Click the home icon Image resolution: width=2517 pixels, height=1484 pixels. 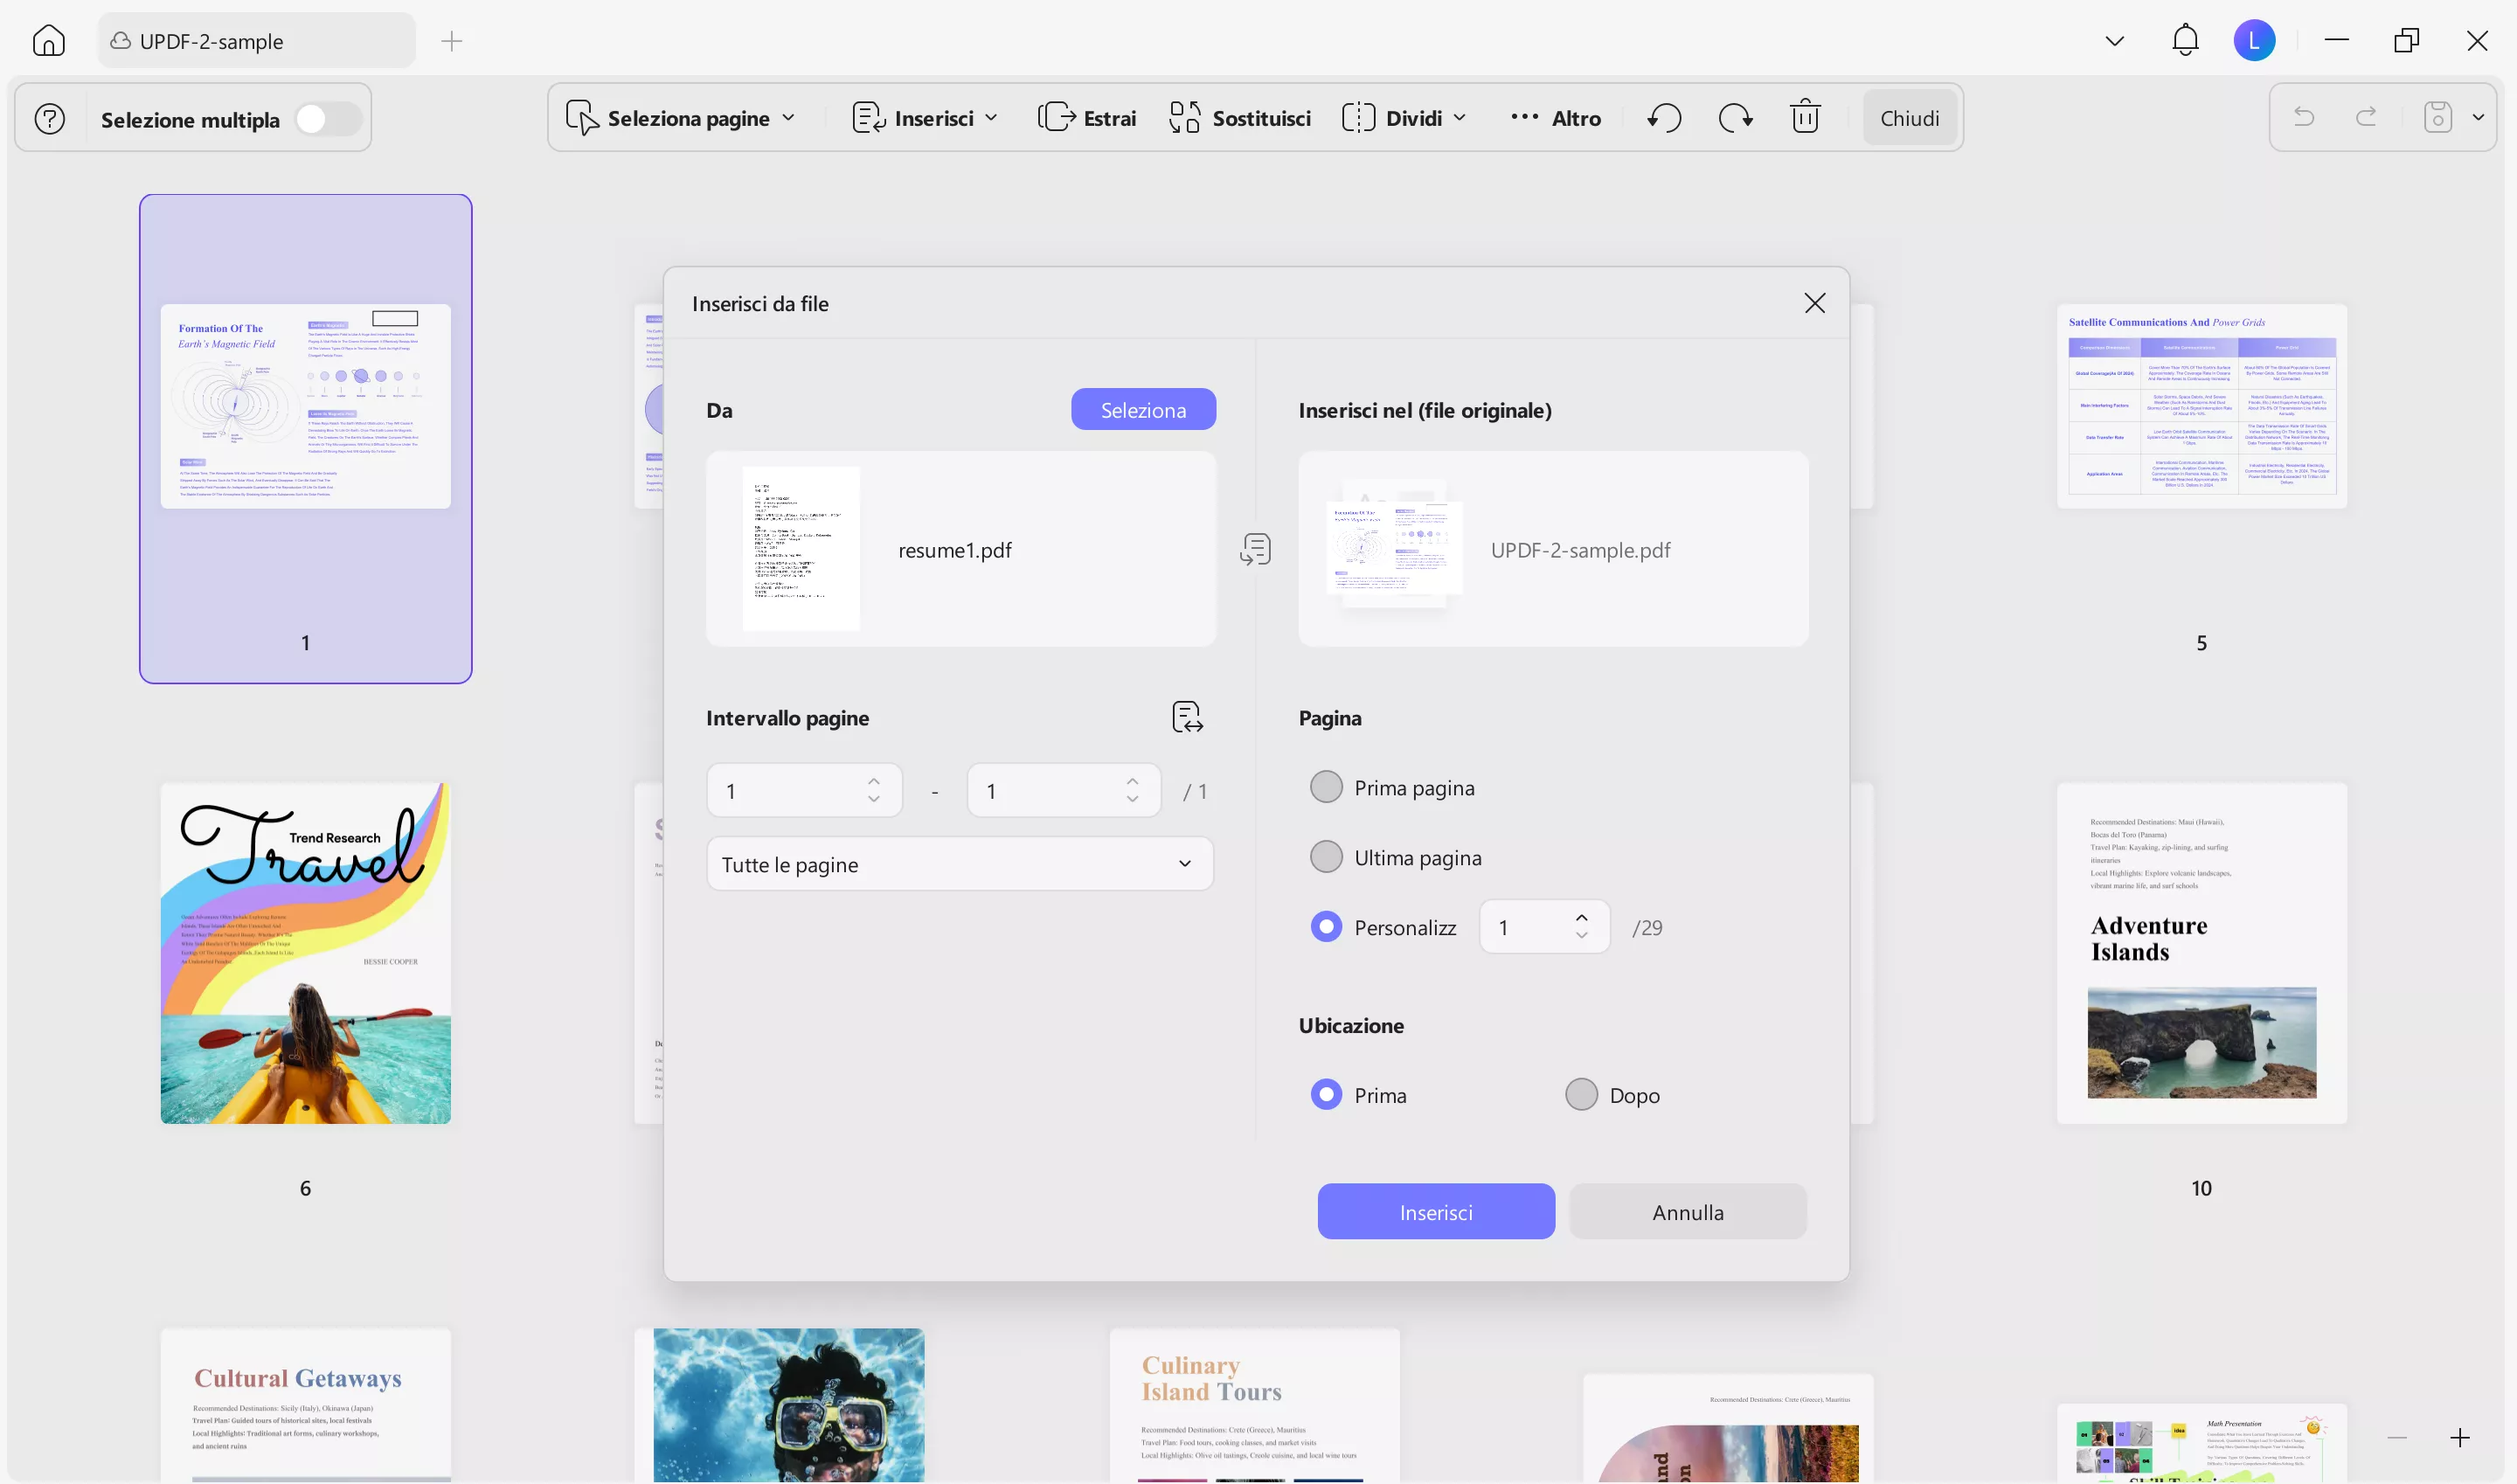pyautogui.click(x=48, y=41)
